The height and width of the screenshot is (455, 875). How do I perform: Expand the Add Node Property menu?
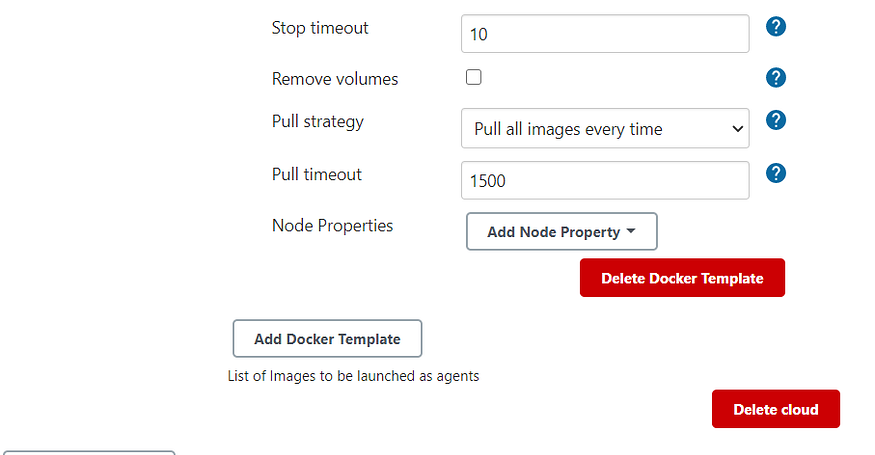coord(562,231)
